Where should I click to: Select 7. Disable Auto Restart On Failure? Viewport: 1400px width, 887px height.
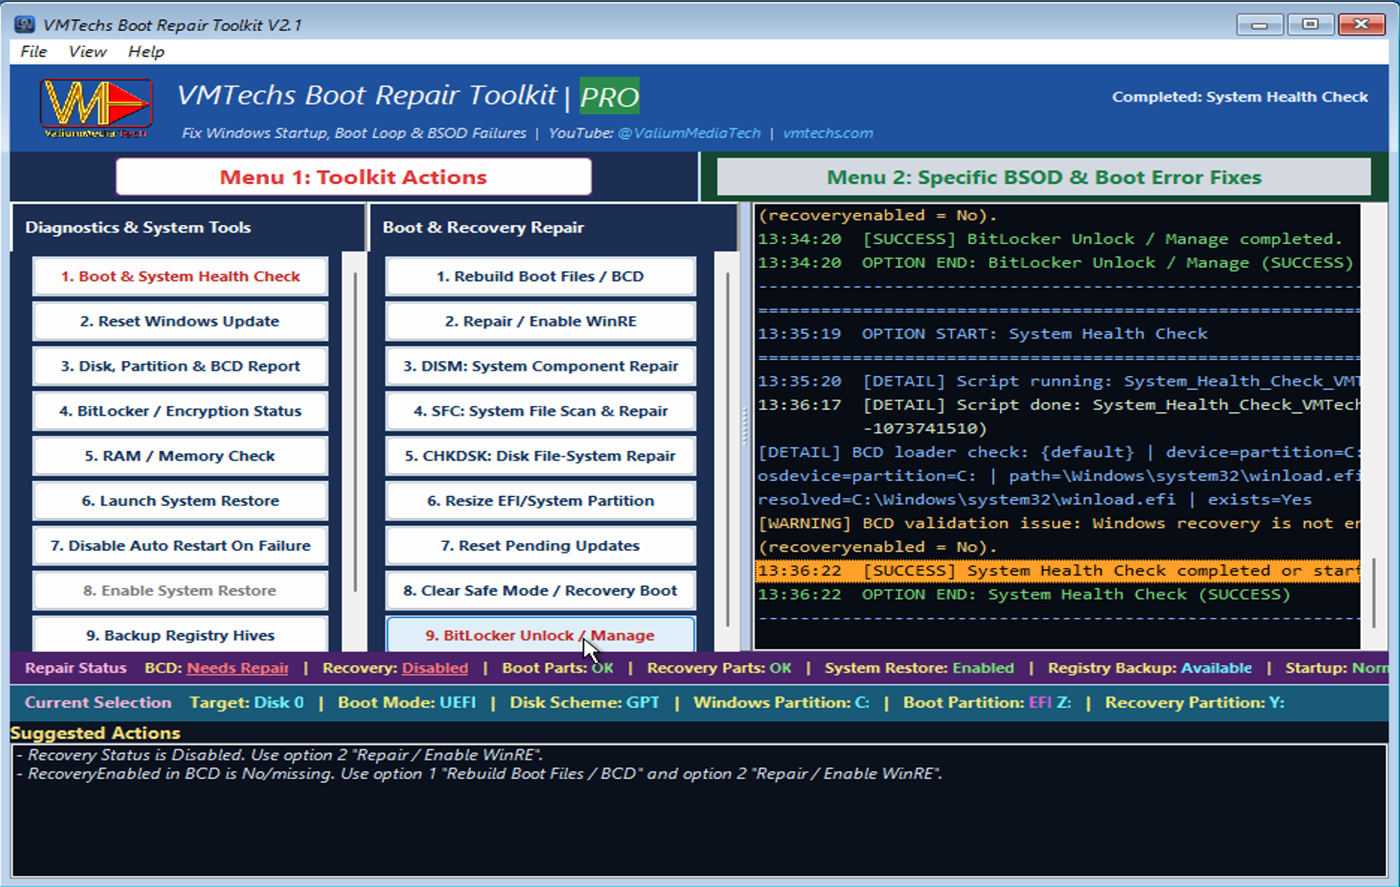tap(180, 546)
